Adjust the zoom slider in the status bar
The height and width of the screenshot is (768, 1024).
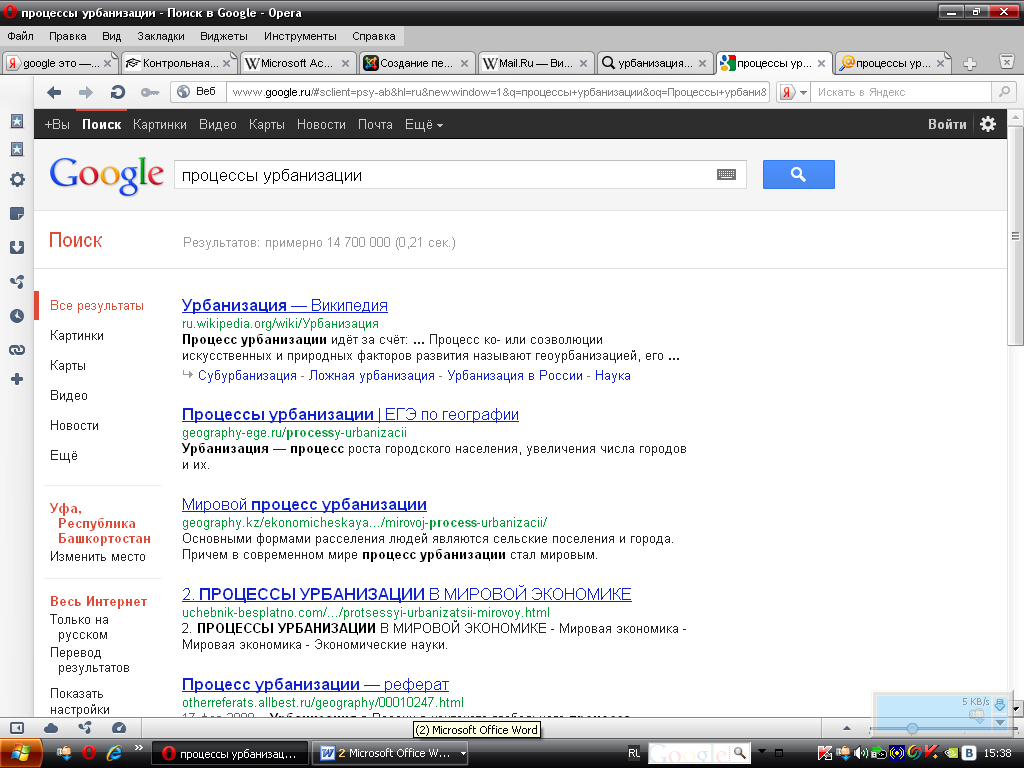click(912, 728)
